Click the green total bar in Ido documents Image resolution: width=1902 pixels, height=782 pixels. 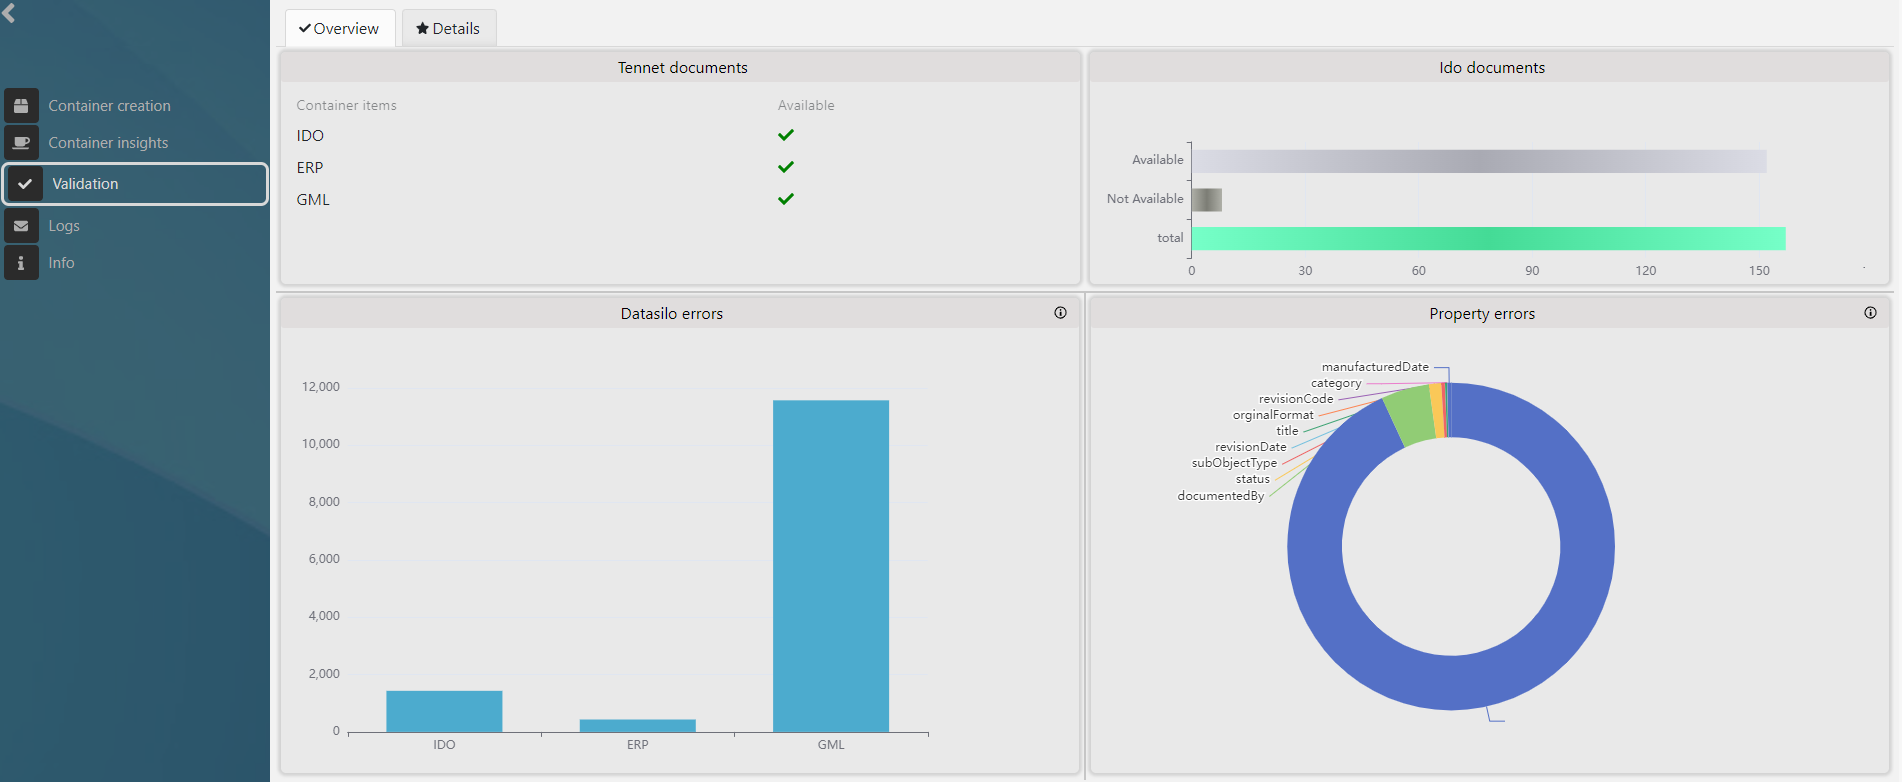[x=1488, y=238]
